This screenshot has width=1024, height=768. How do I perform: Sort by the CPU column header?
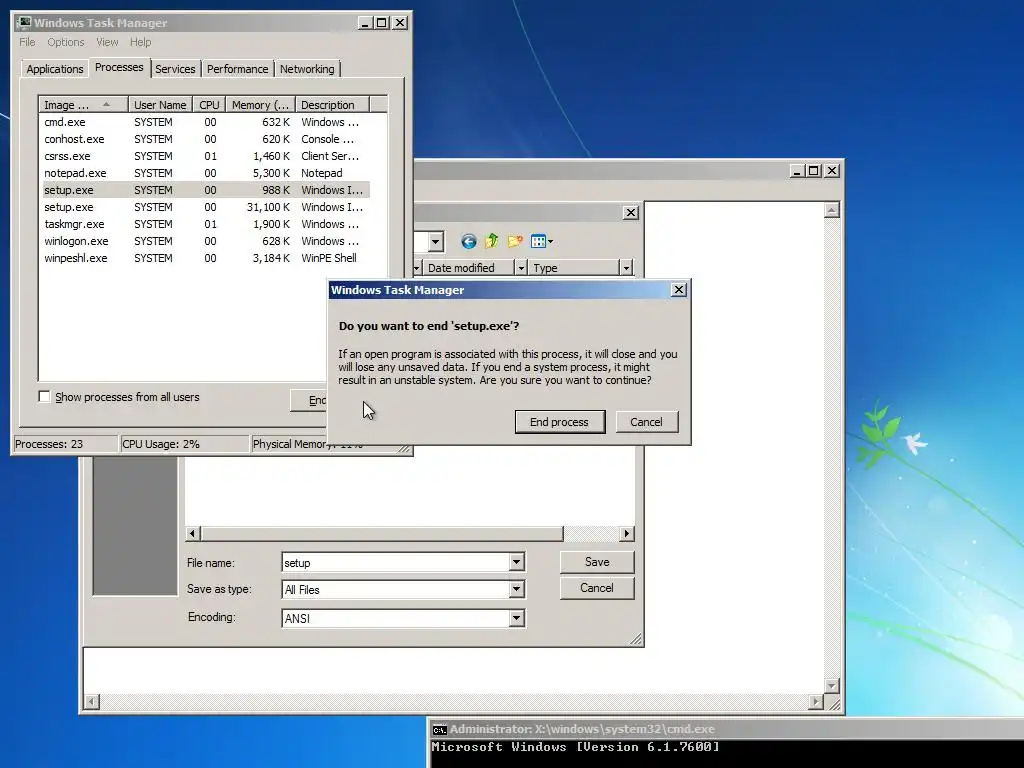[x=210, y=104]
